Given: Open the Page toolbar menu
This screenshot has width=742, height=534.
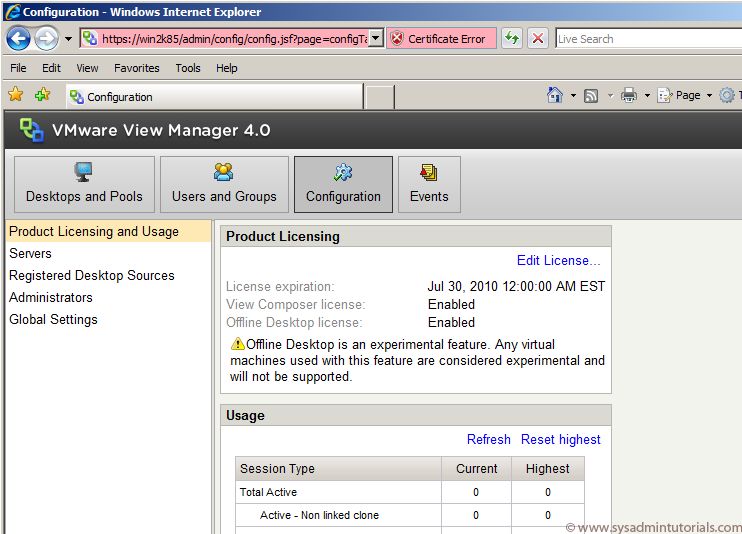Looking at the screenshot, I should coord(679,96).
